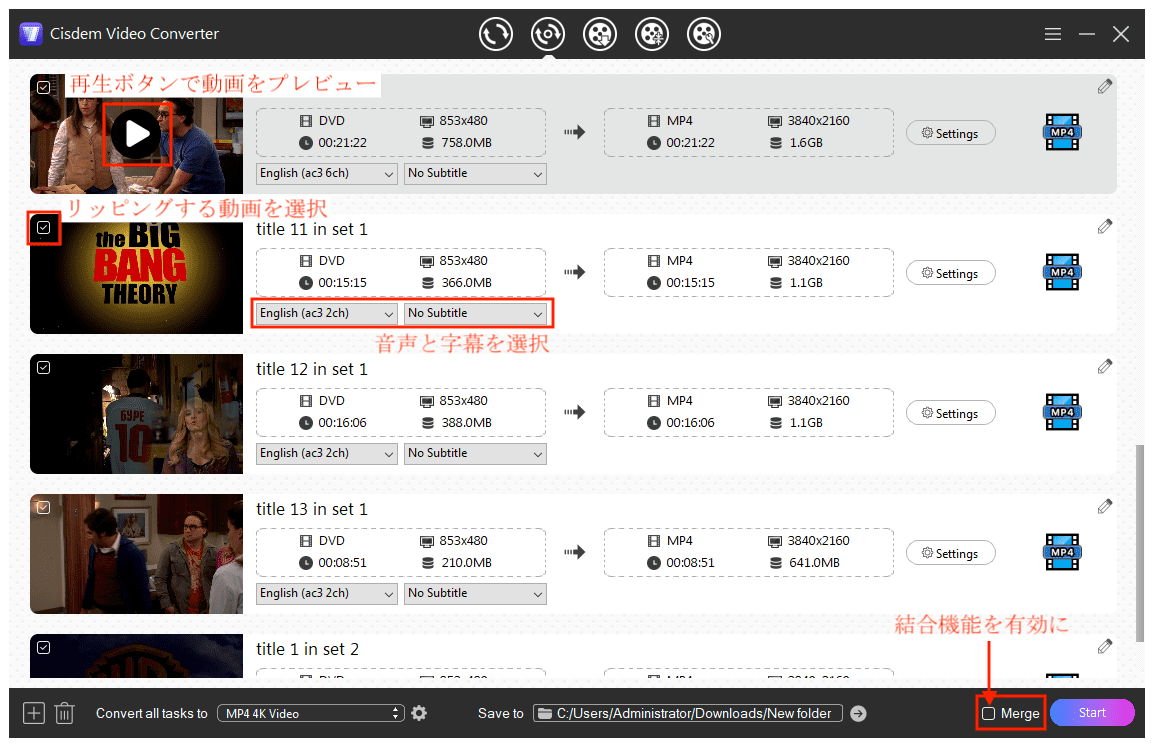Image resolution: width=1155 pixels, height=746 pixels.
Task: Edit the first video with pencil icon
Action: pos(1104,87)
